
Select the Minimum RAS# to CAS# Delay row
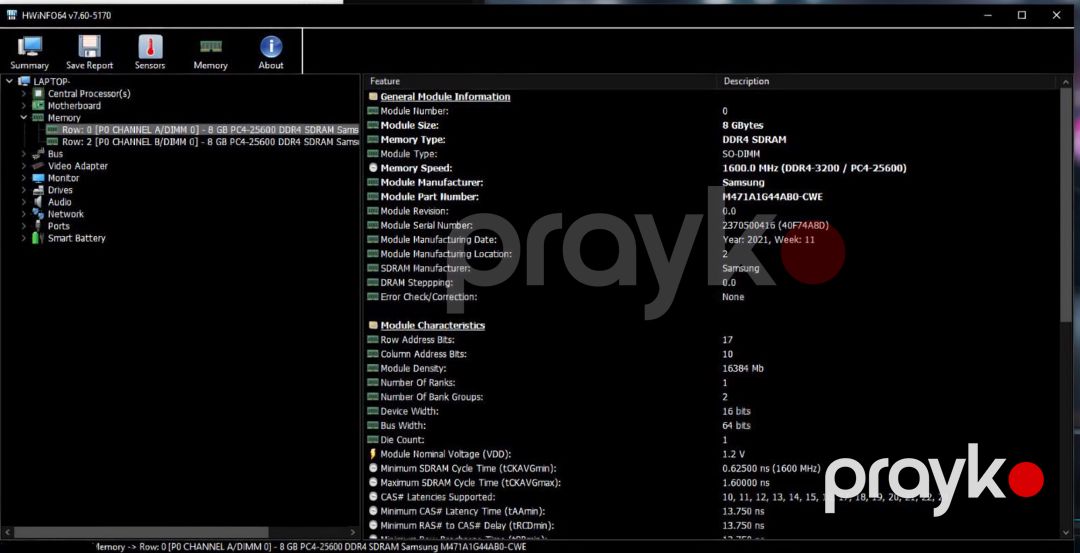point(712,525)
